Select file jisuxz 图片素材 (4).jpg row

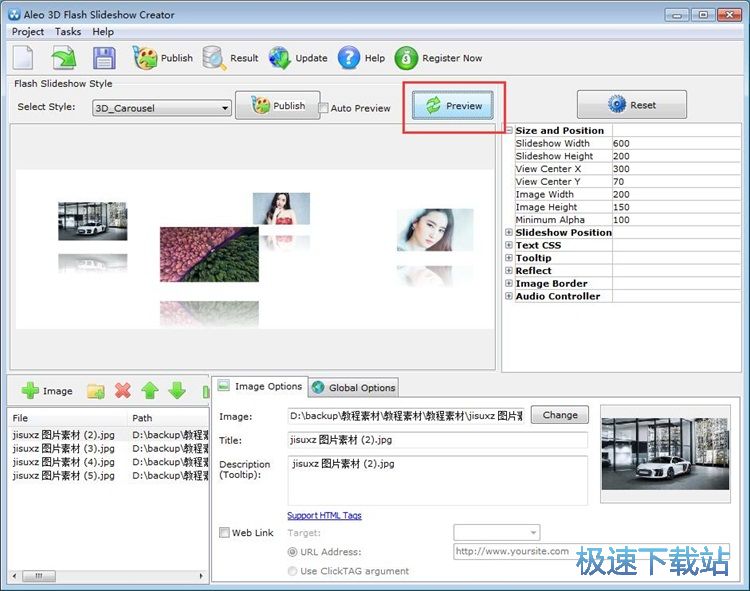point(109,462)
